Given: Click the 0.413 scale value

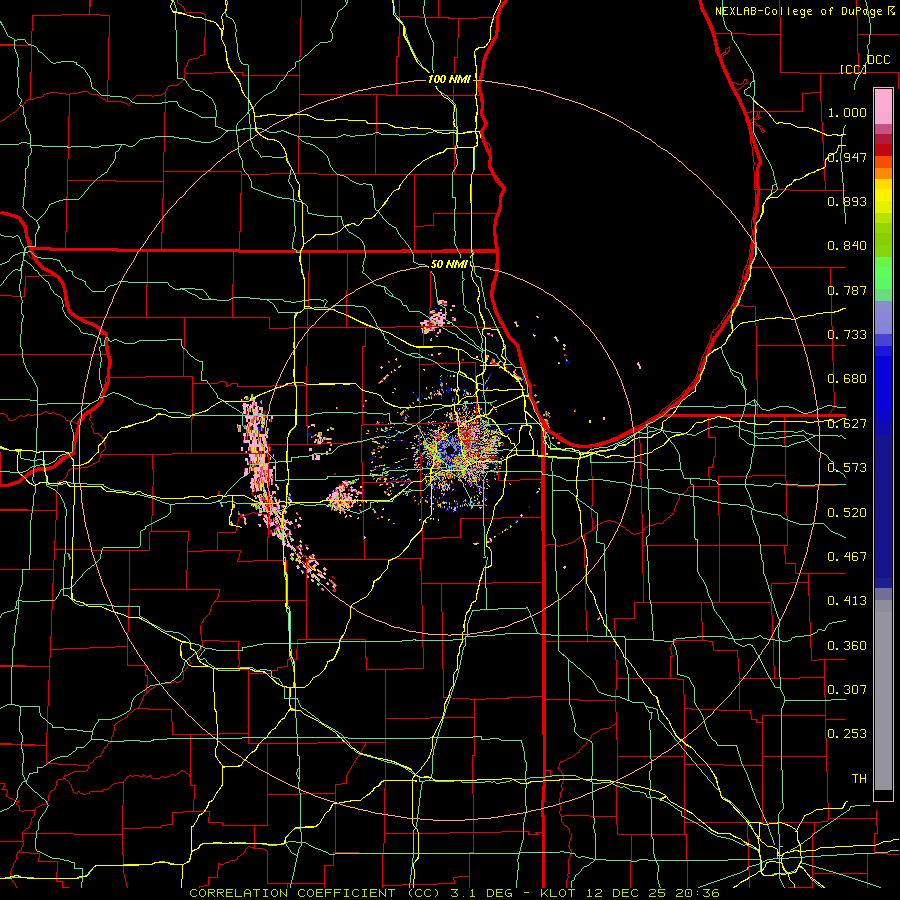Looking at the screenshot, I should coord(847,601).
